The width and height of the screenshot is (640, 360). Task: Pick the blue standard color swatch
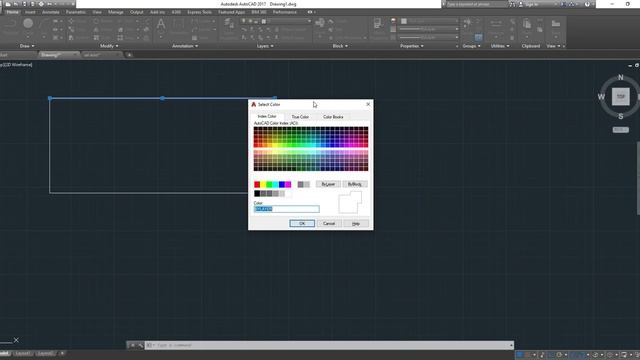pos(282,184)
